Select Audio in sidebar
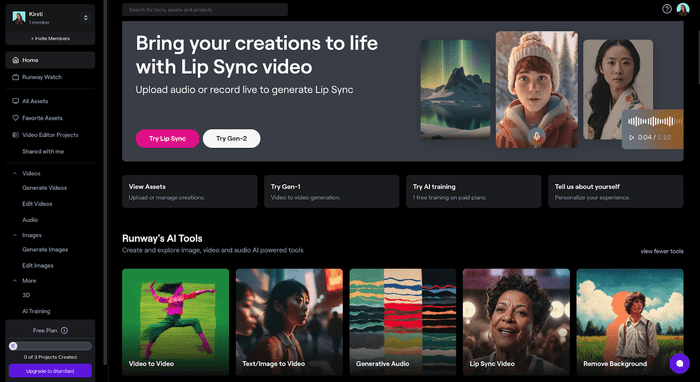The width and height of the screenshot is (700, 382). pyautogui.click(x=30, y=220)
